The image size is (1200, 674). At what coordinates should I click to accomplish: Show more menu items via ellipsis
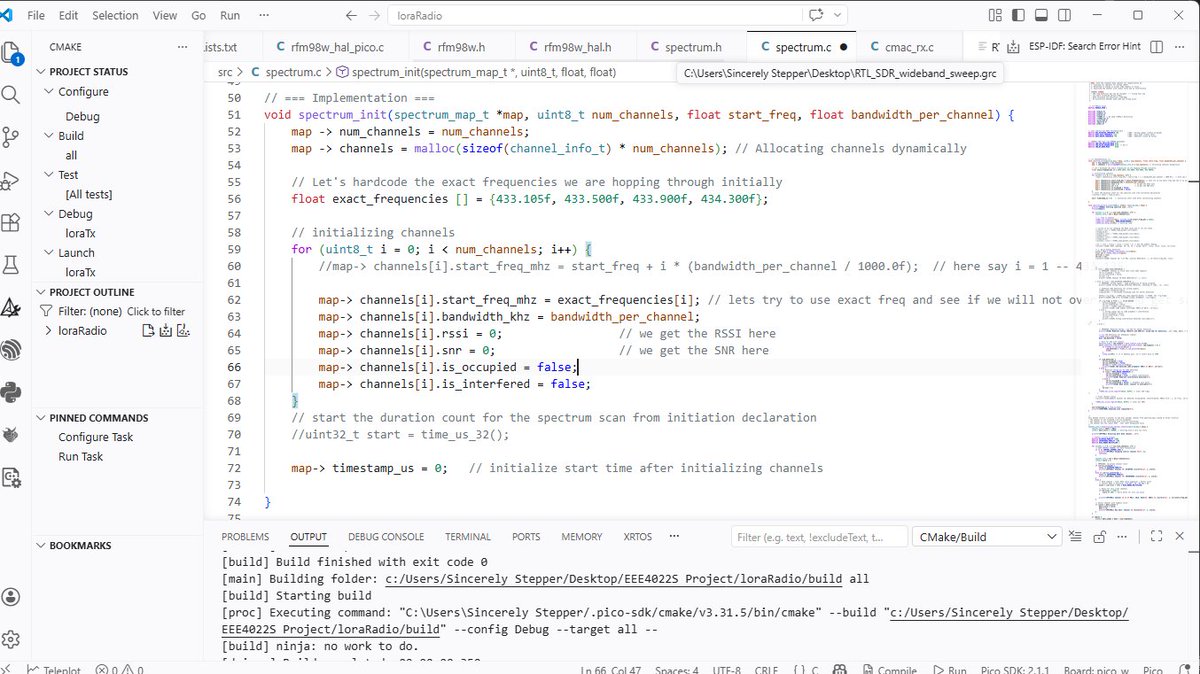click(263, 16)
